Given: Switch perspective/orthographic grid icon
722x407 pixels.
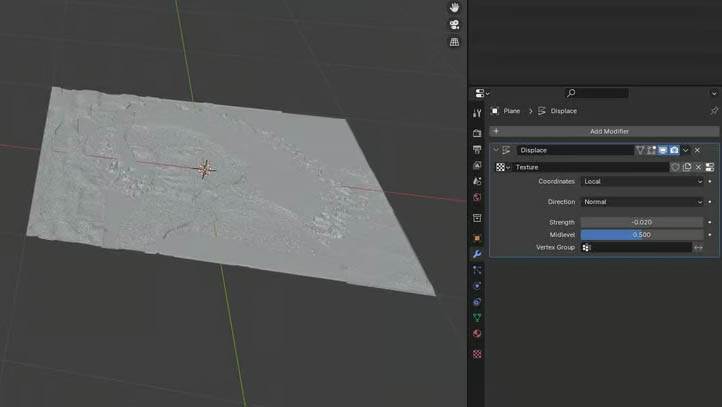Looking at the screenshot, I should (x=454, y=42).
